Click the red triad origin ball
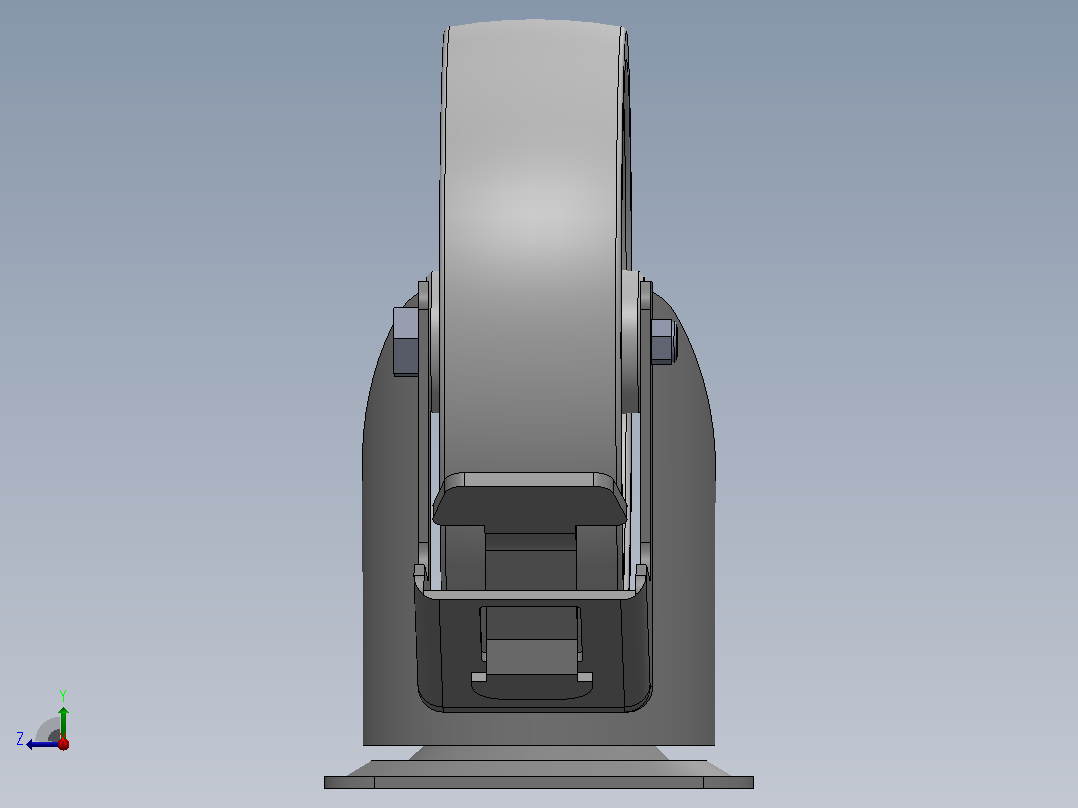Viewport: 1078px width, 808px height. coord(63,744)
